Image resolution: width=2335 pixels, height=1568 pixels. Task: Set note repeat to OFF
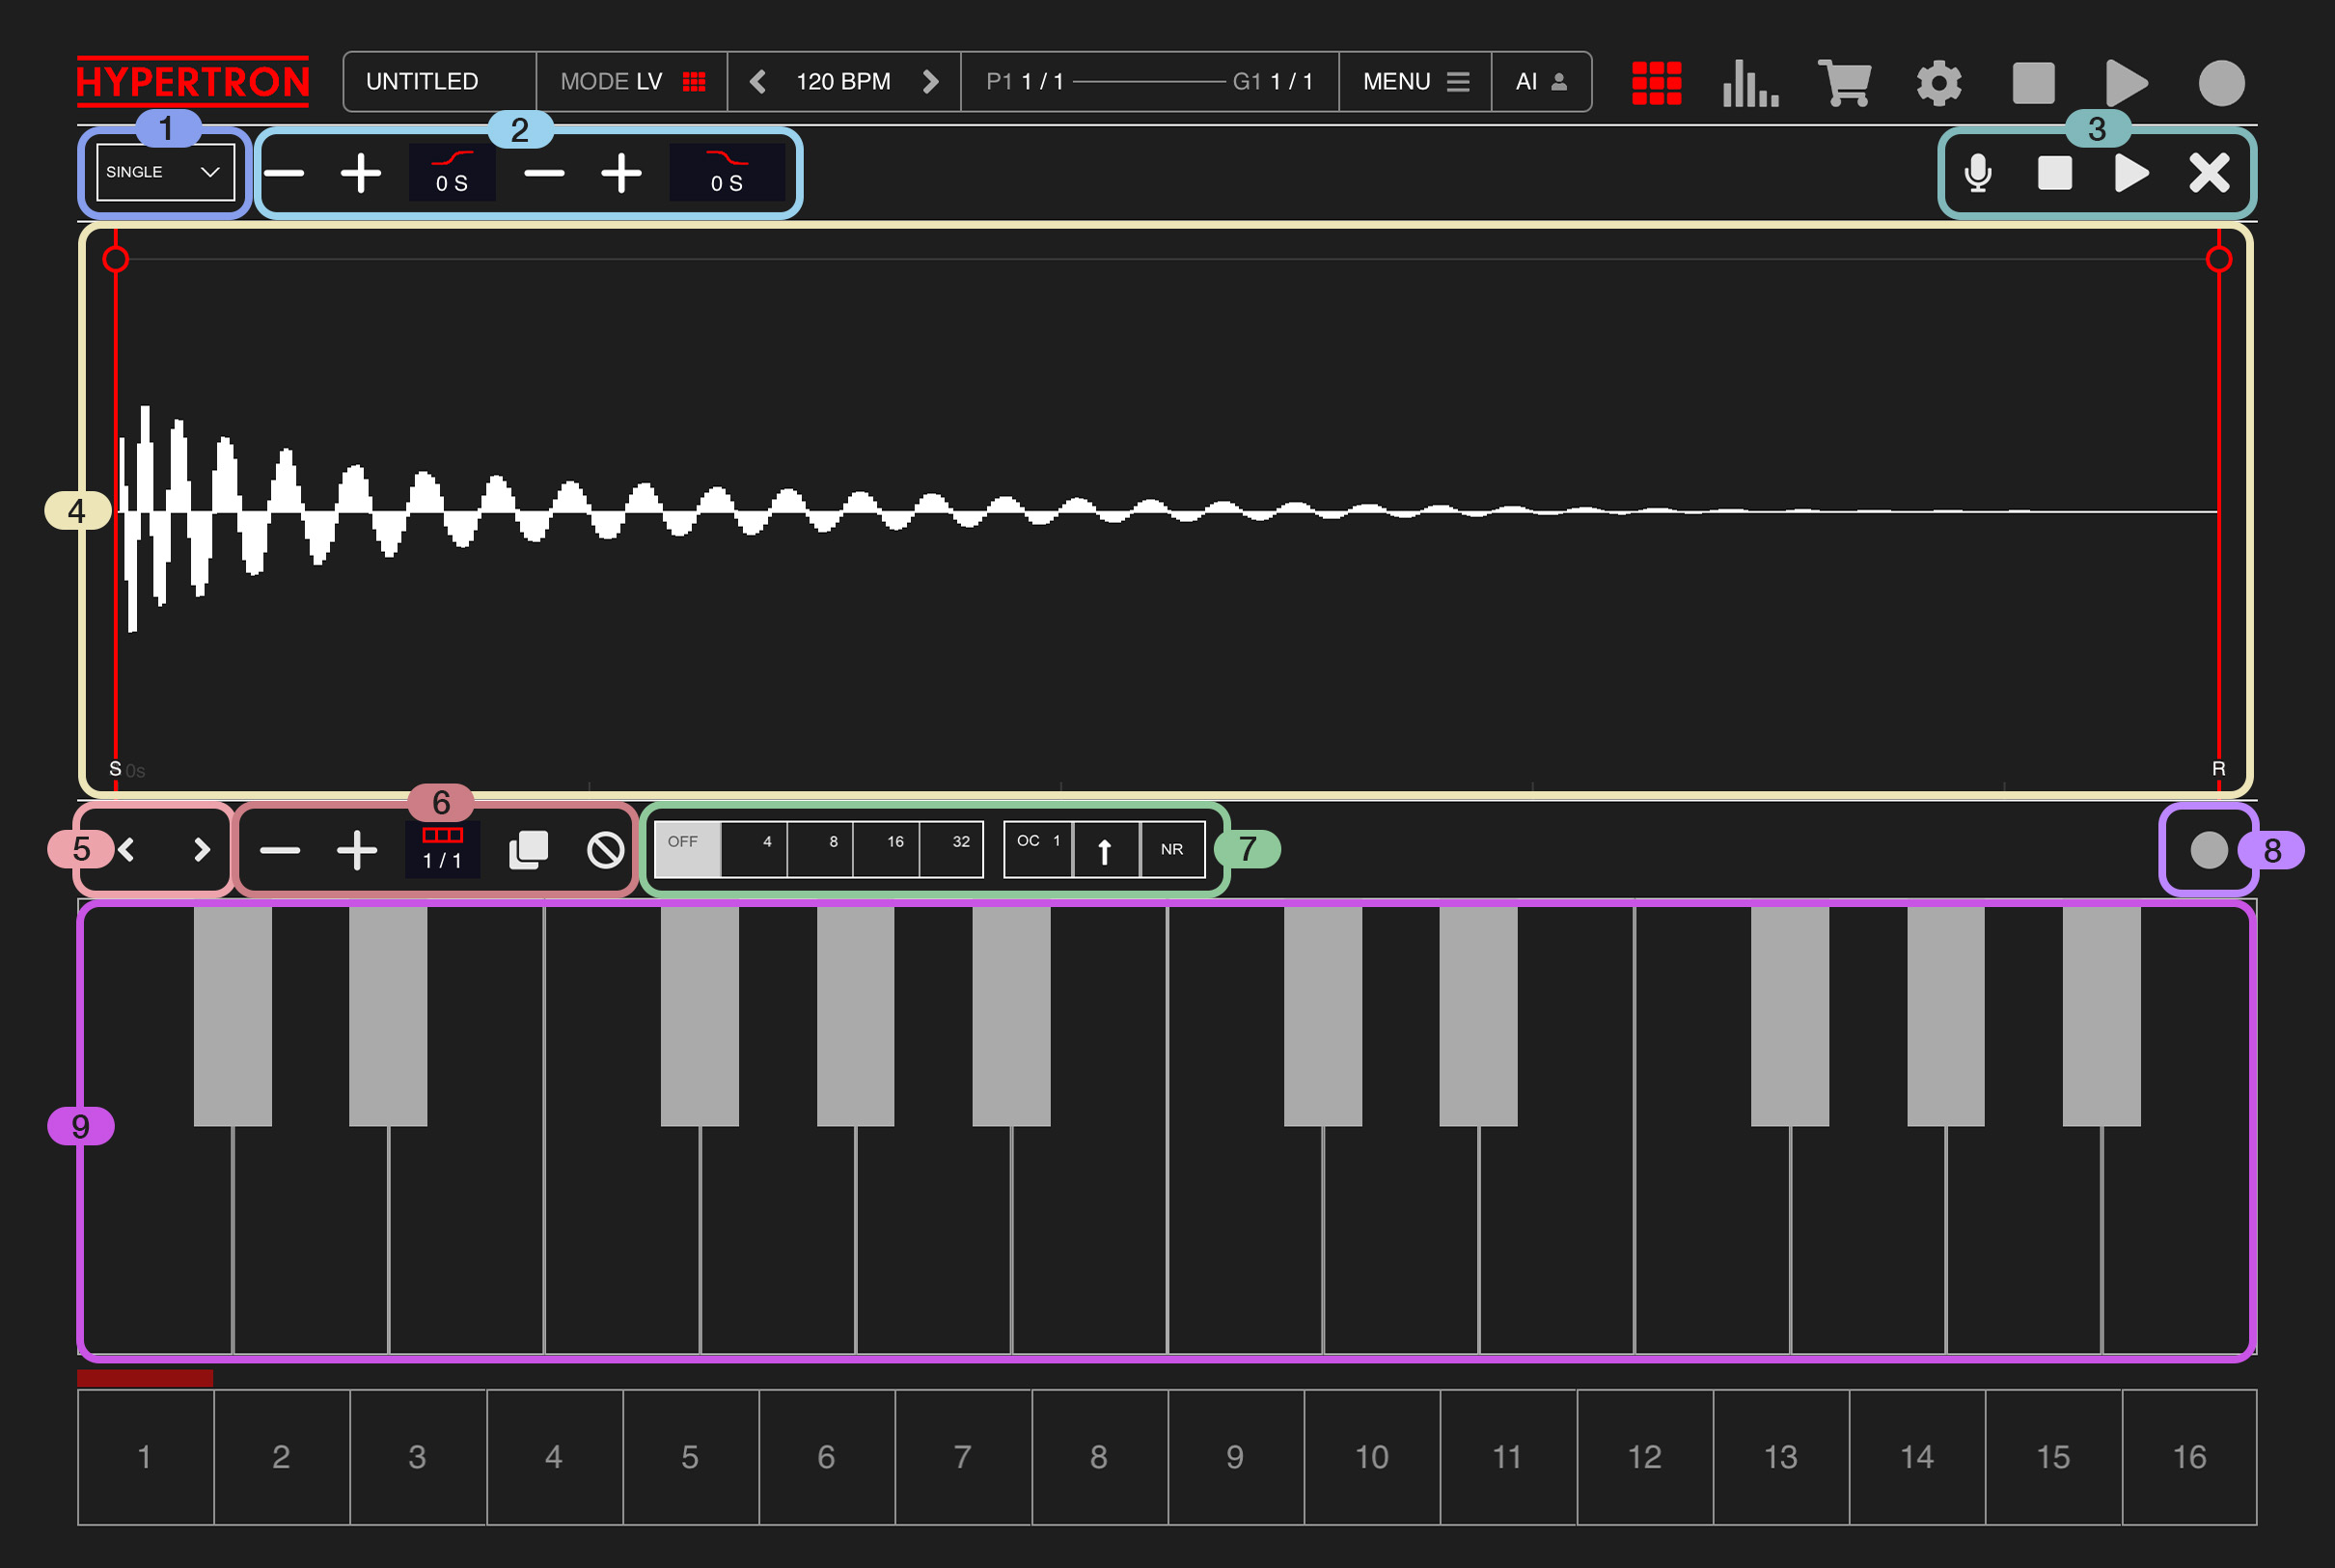pyautogui.click(x=686, y=849)
